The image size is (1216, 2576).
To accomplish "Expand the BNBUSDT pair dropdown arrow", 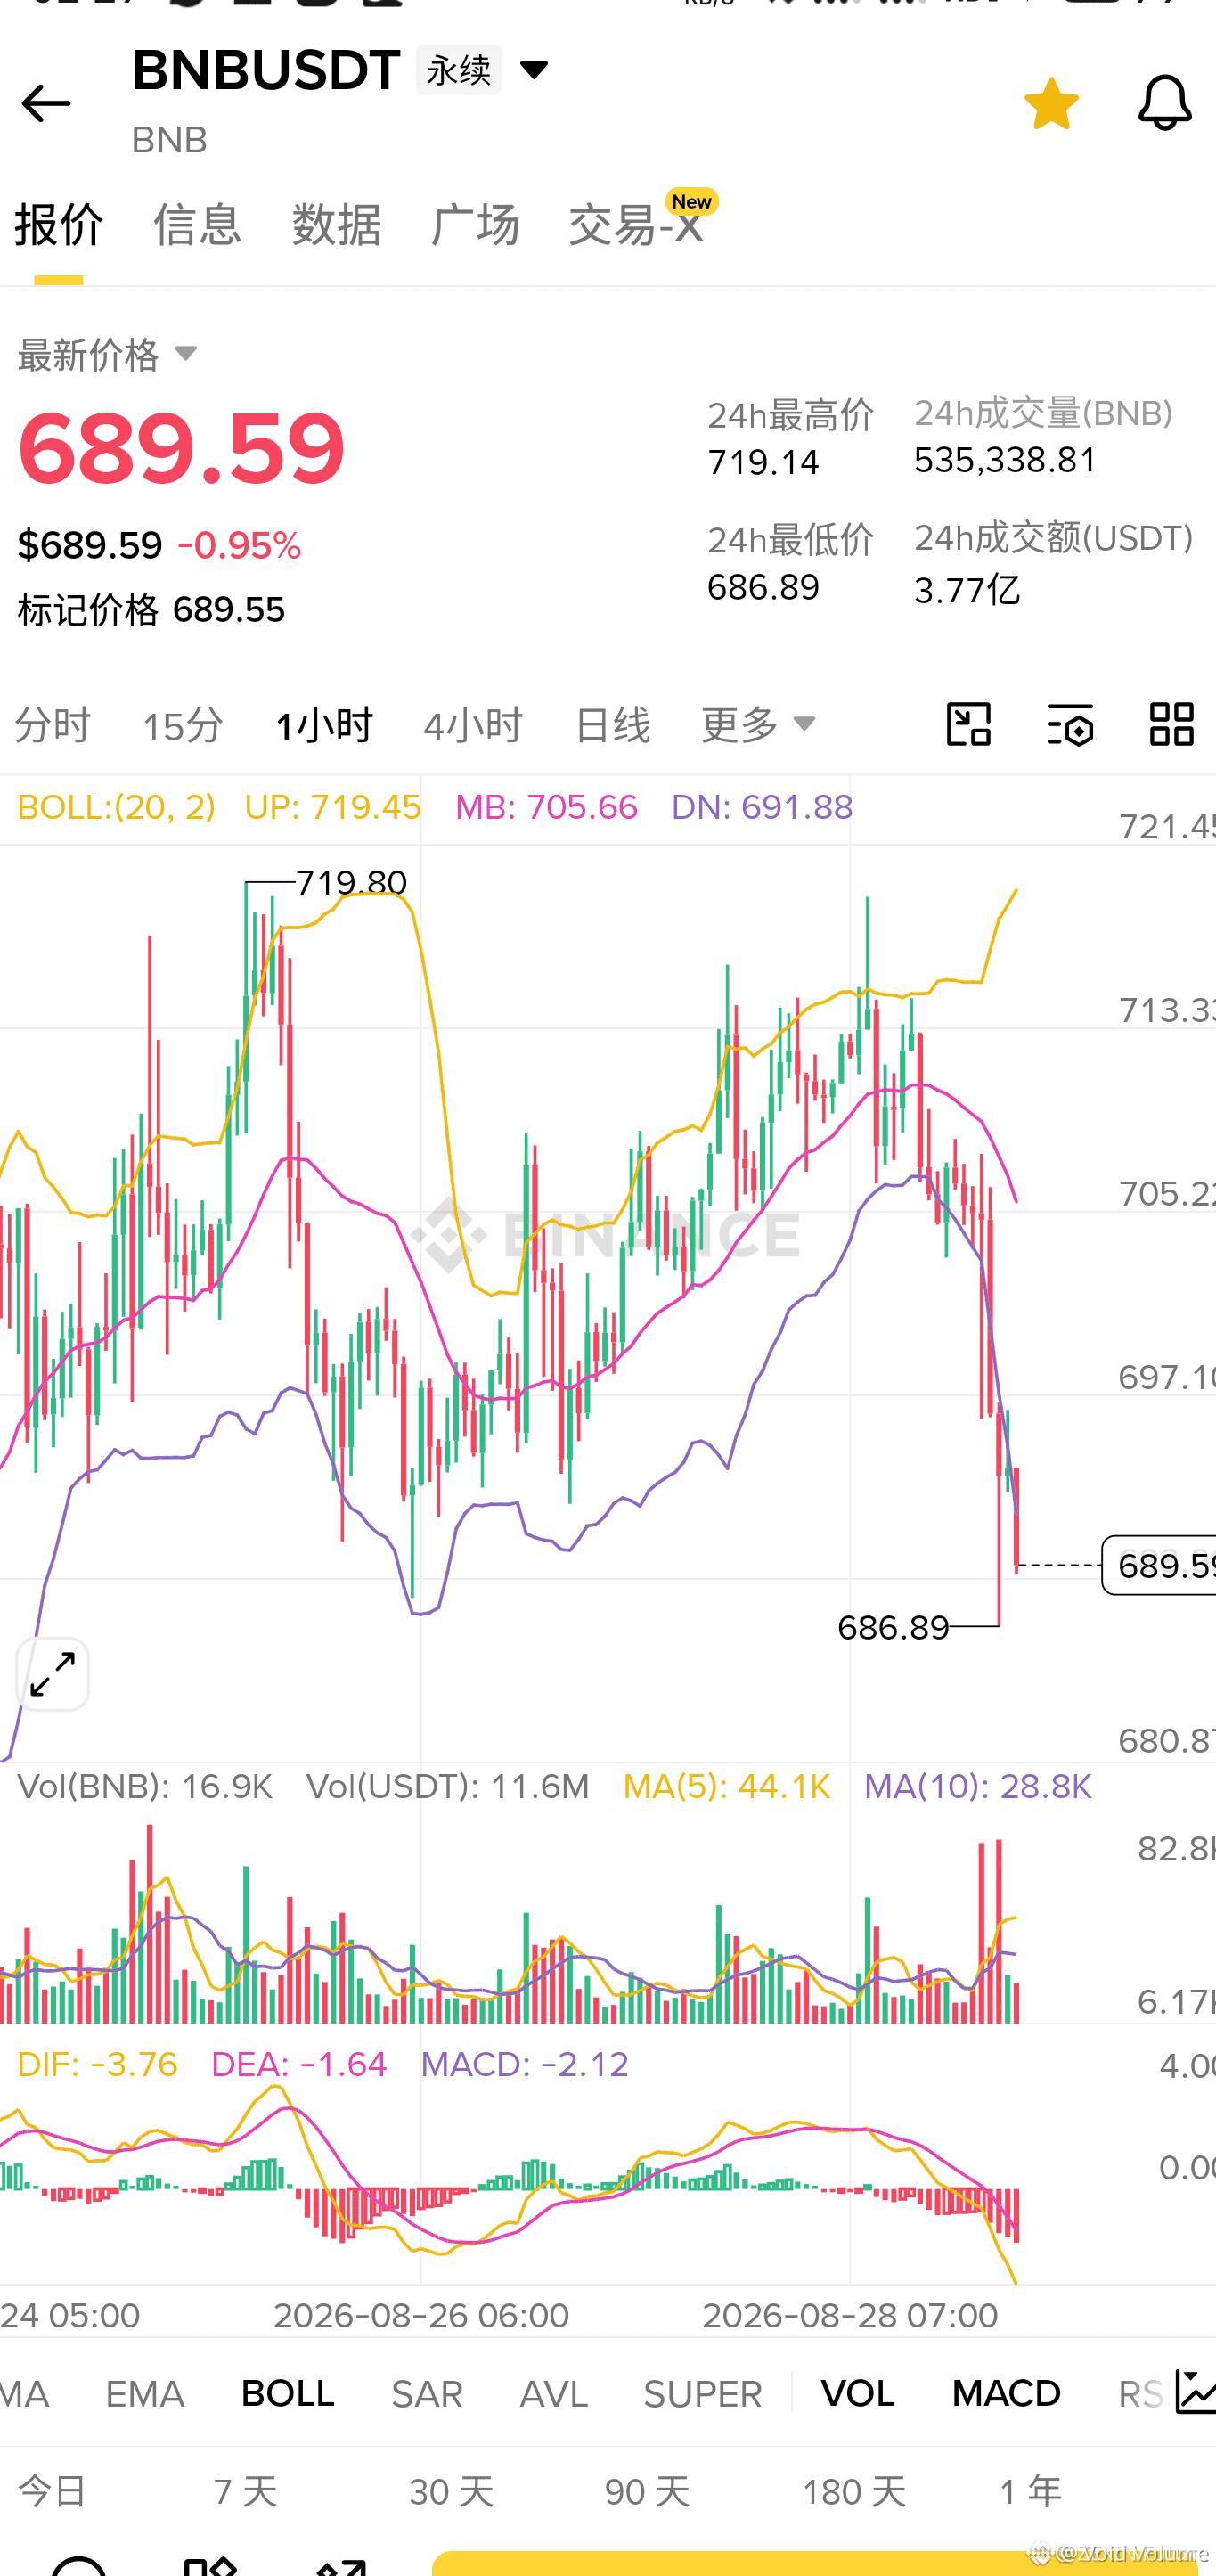I will (x=534, y=69).
